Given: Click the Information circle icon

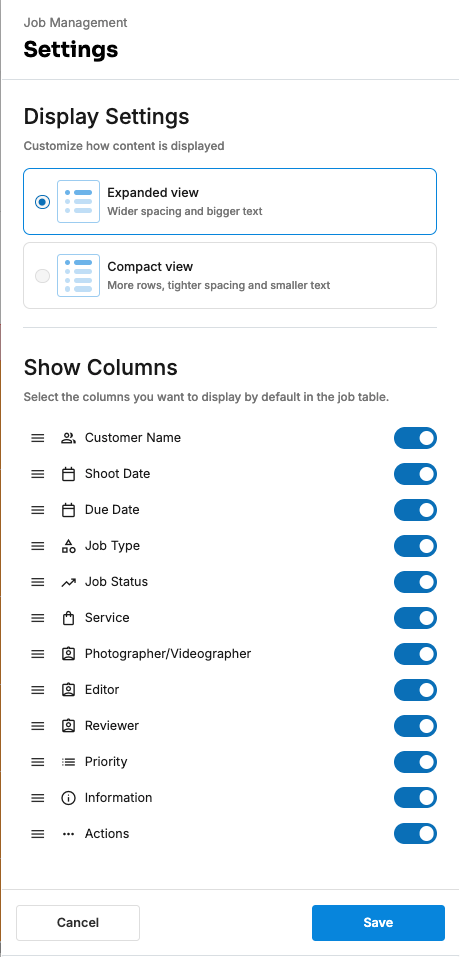Looking at the screenshot, I should 68,798.
